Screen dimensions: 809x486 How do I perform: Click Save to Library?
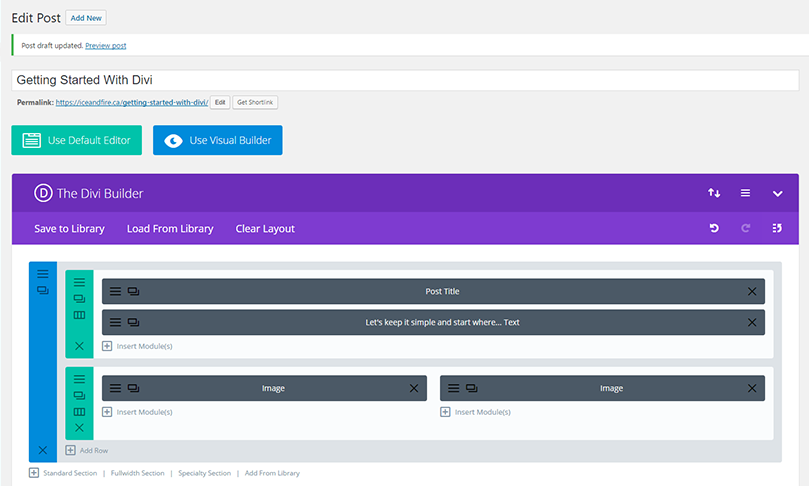69,229
